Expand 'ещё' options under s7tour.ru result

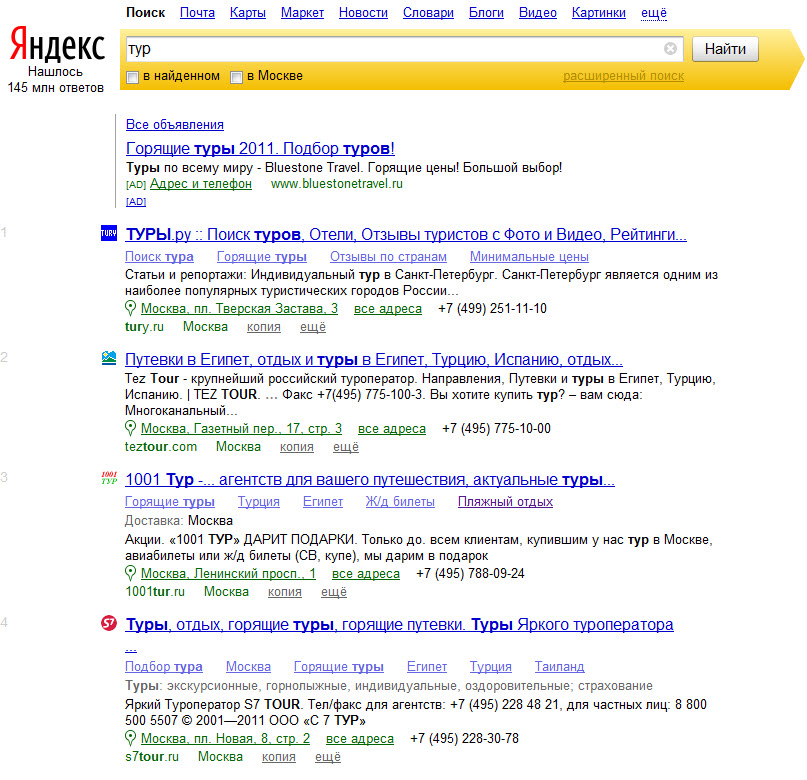(328, 757)
